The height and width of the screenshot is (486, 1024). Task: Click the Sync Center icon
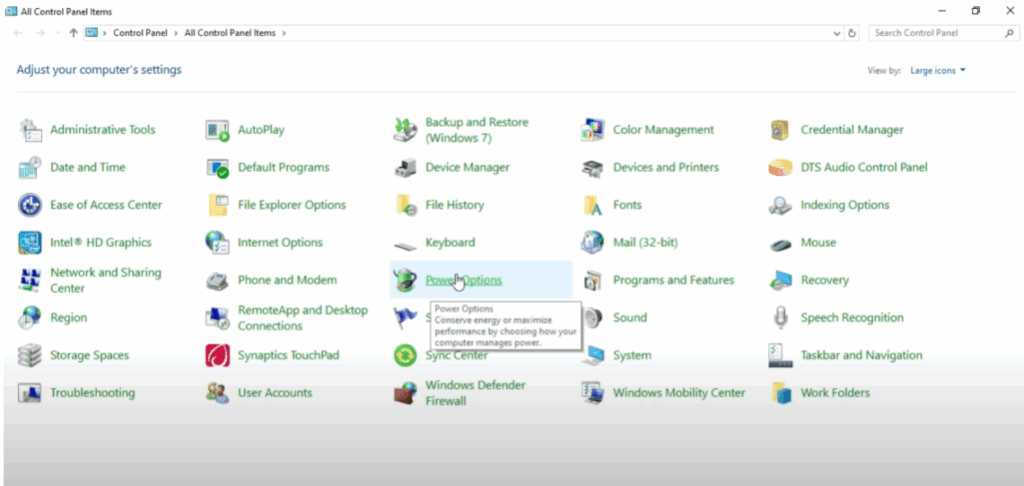(x=405, y=355)
